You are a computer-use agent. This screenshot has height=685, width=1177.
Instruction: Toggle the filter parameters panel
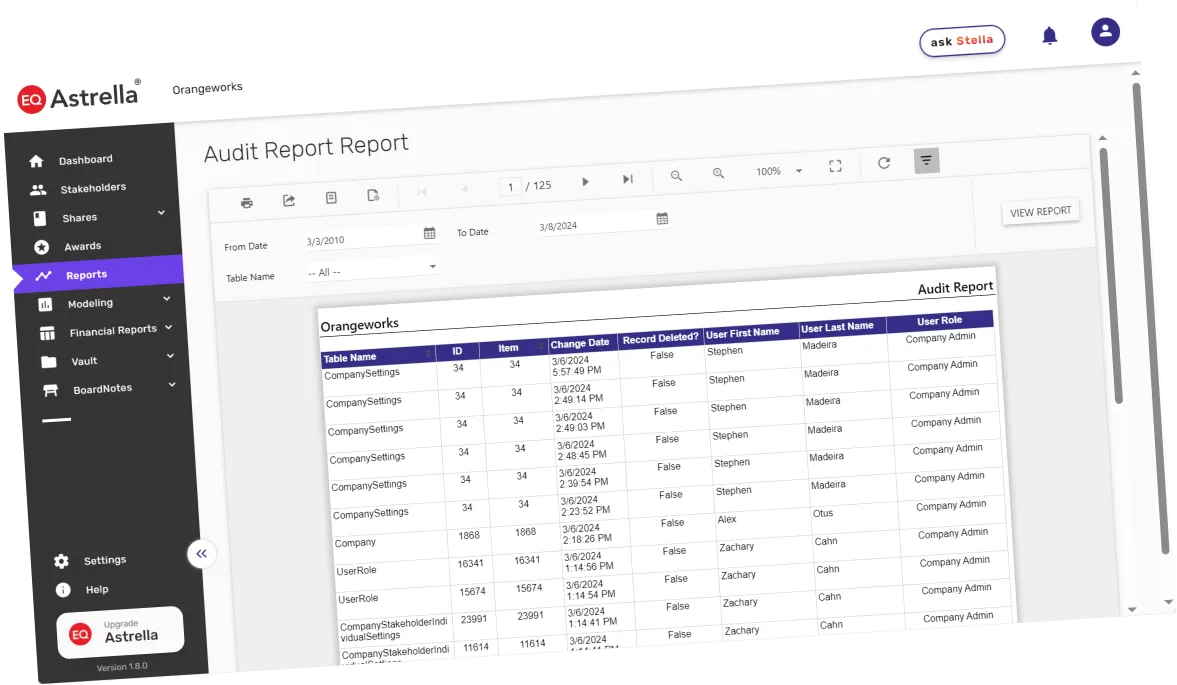(926, 160)
